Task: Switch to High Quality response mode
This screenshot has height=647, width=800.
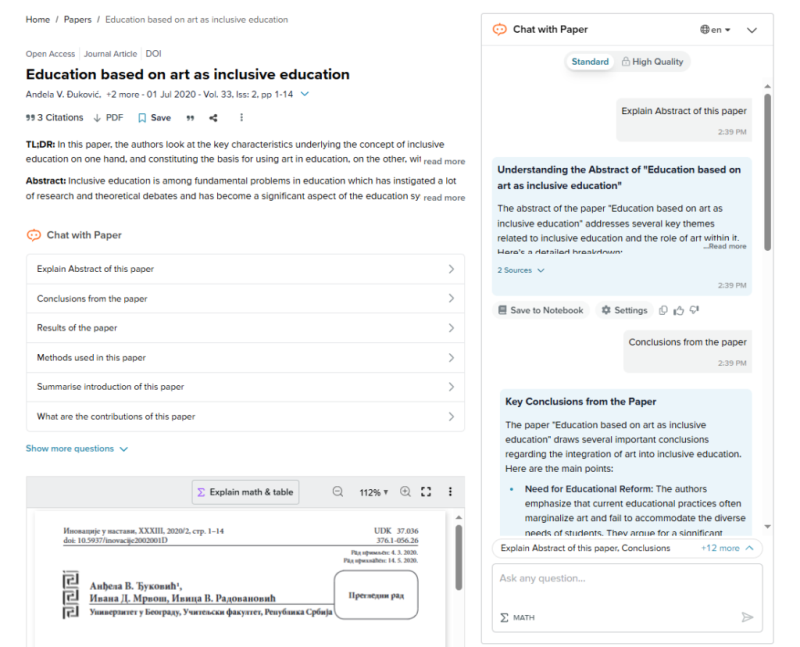Action: (x=652, y=62)
